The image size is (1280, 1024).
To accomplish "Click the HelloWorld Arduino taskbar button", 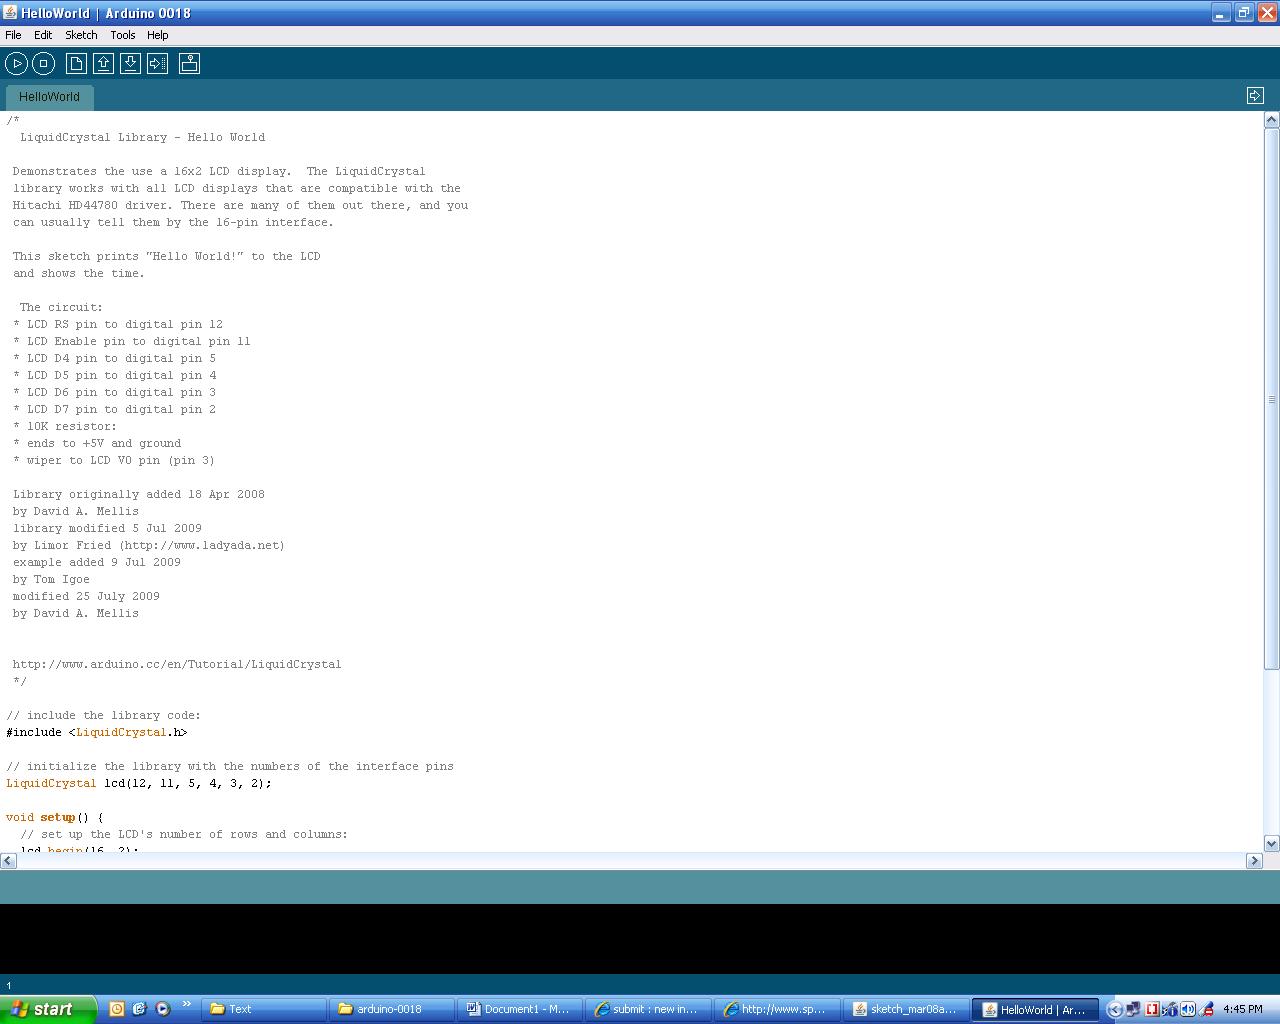I will coord(1036,1009).
